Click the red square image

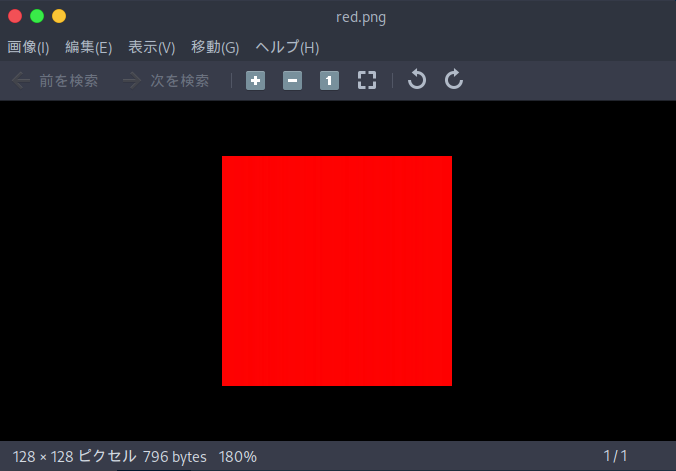[x=337, y=270]
